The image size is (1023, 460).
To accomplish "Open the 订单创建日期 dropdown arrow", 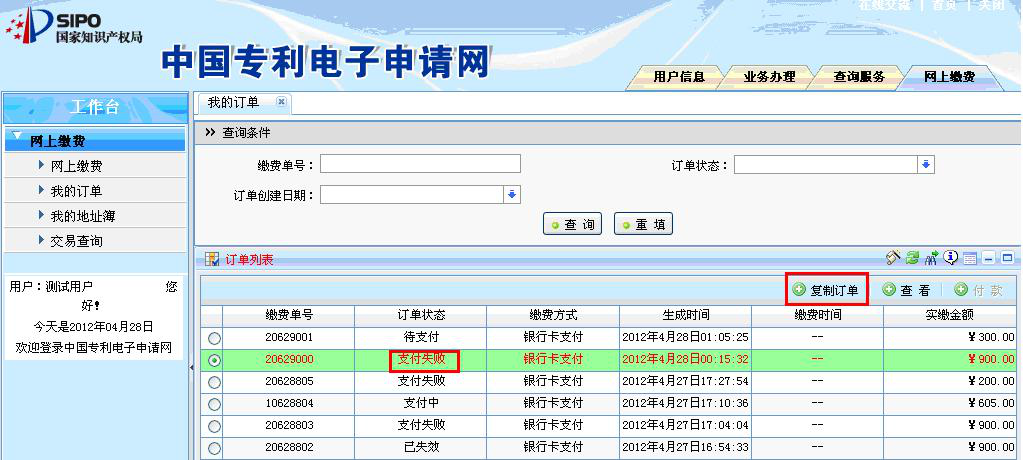I will (513, 195).
